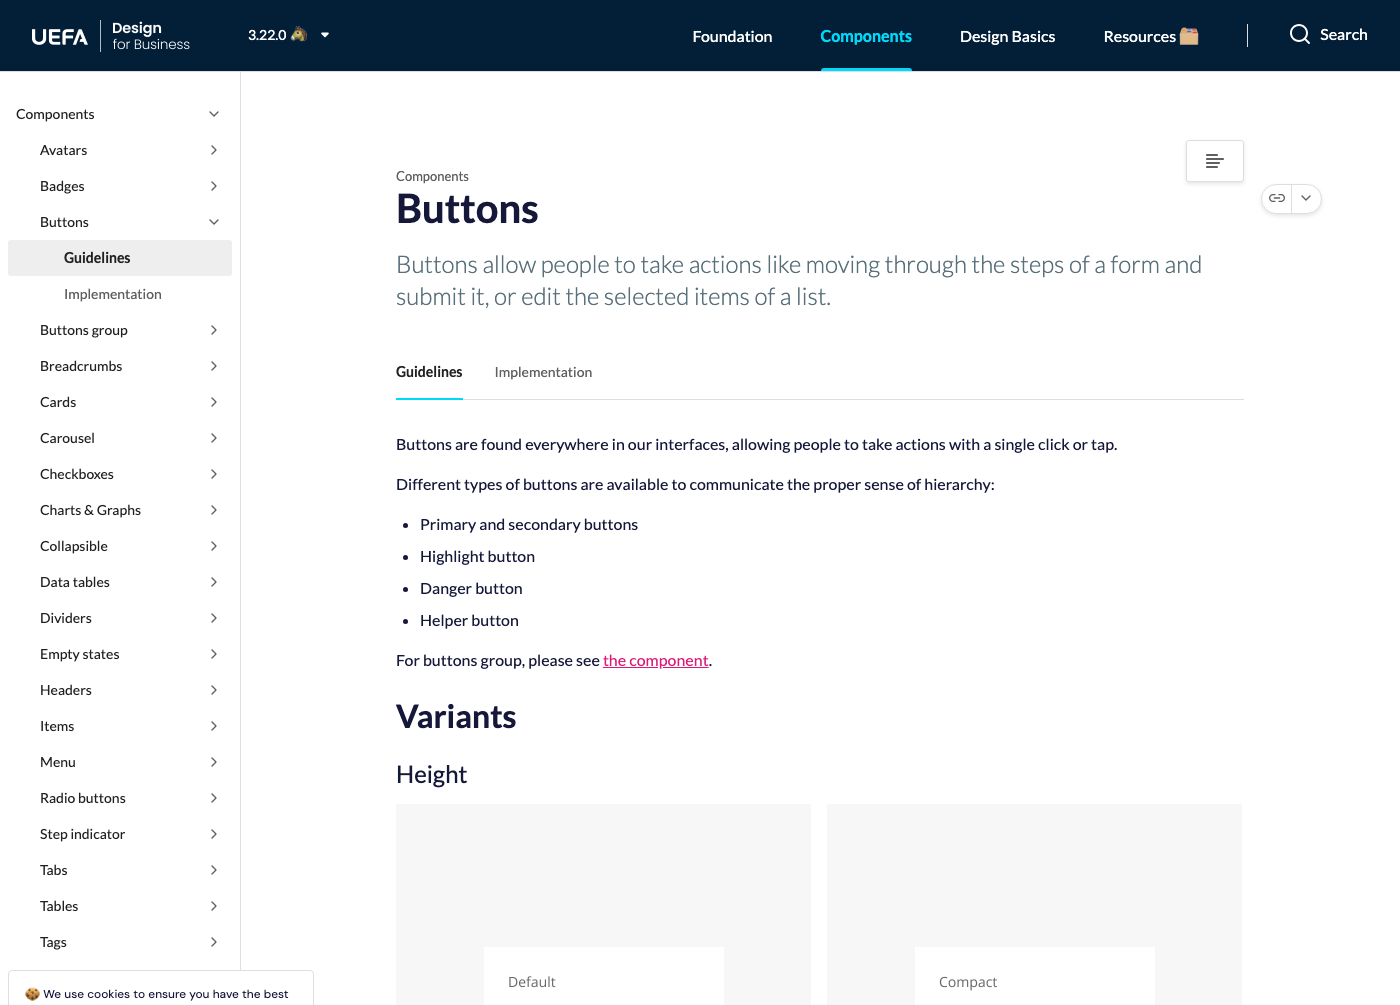Viewport: 1400px width, 1005px height.
Task: Open Tags in the sidebar
Action: tap(120, 942)
